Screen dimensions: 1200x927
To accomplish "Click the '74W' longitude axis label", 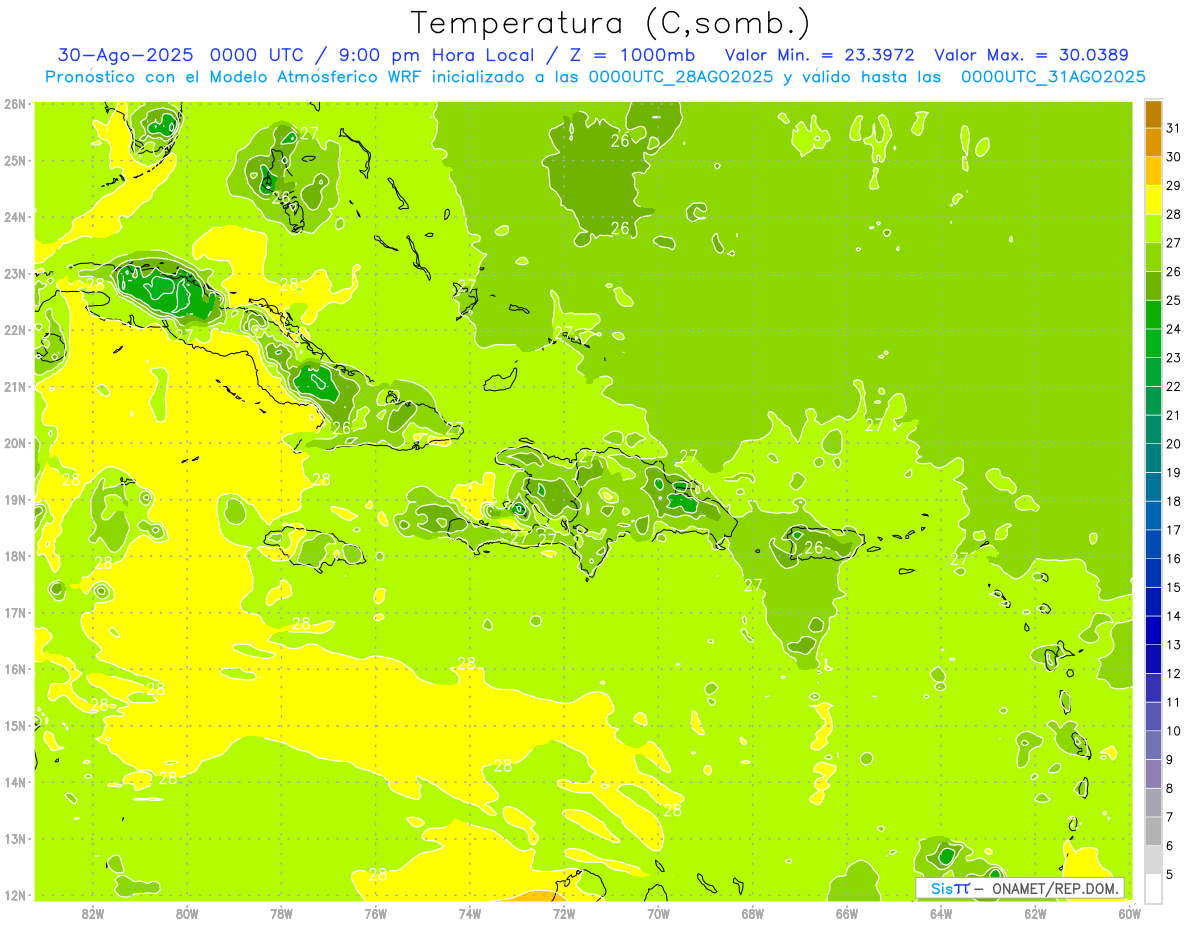I will pyautogui.click(x=470, y=913).
